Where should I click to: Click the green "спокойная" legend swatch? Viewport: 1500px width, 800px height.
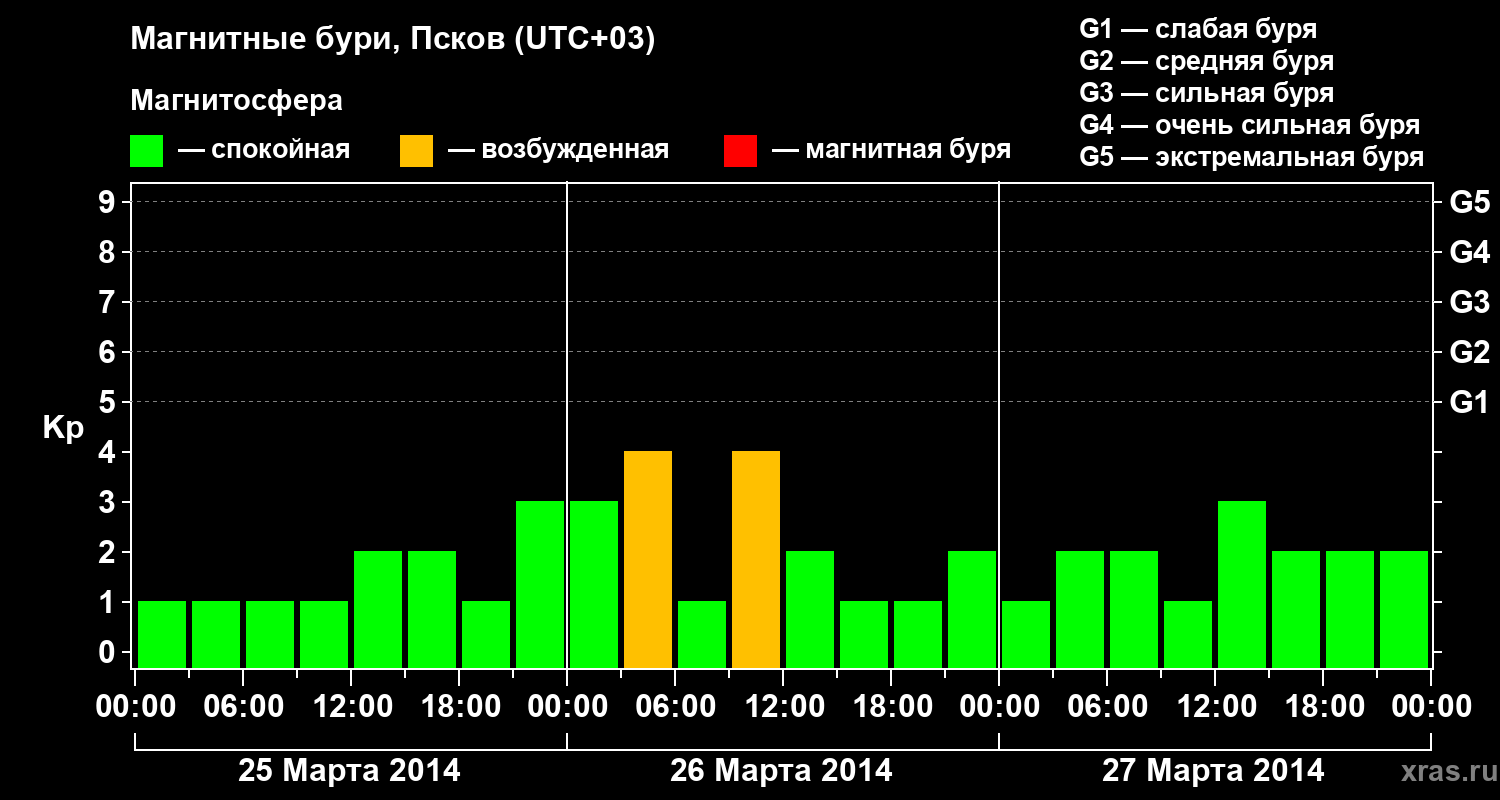146,151
